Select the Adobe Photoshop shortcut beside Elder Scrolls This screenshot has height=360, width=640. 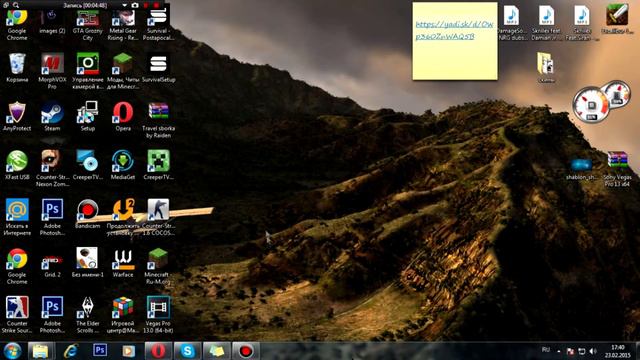coord(52,314)
